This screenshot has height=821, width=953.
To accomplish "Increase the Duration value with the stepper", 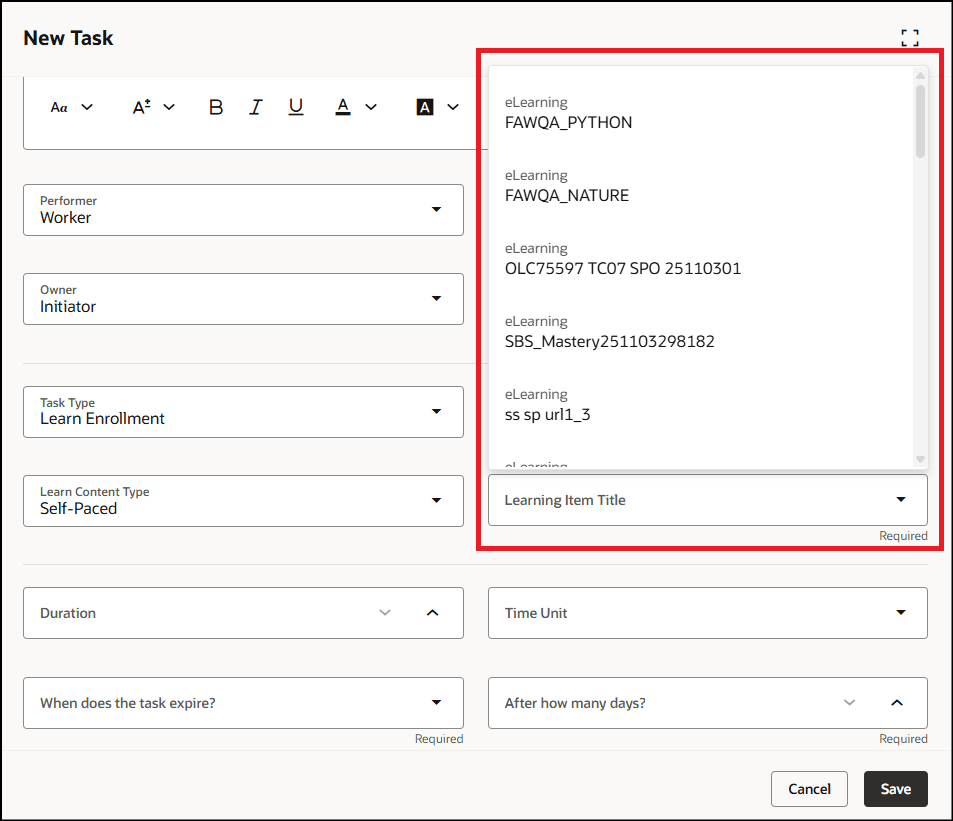I will [433, 613].
